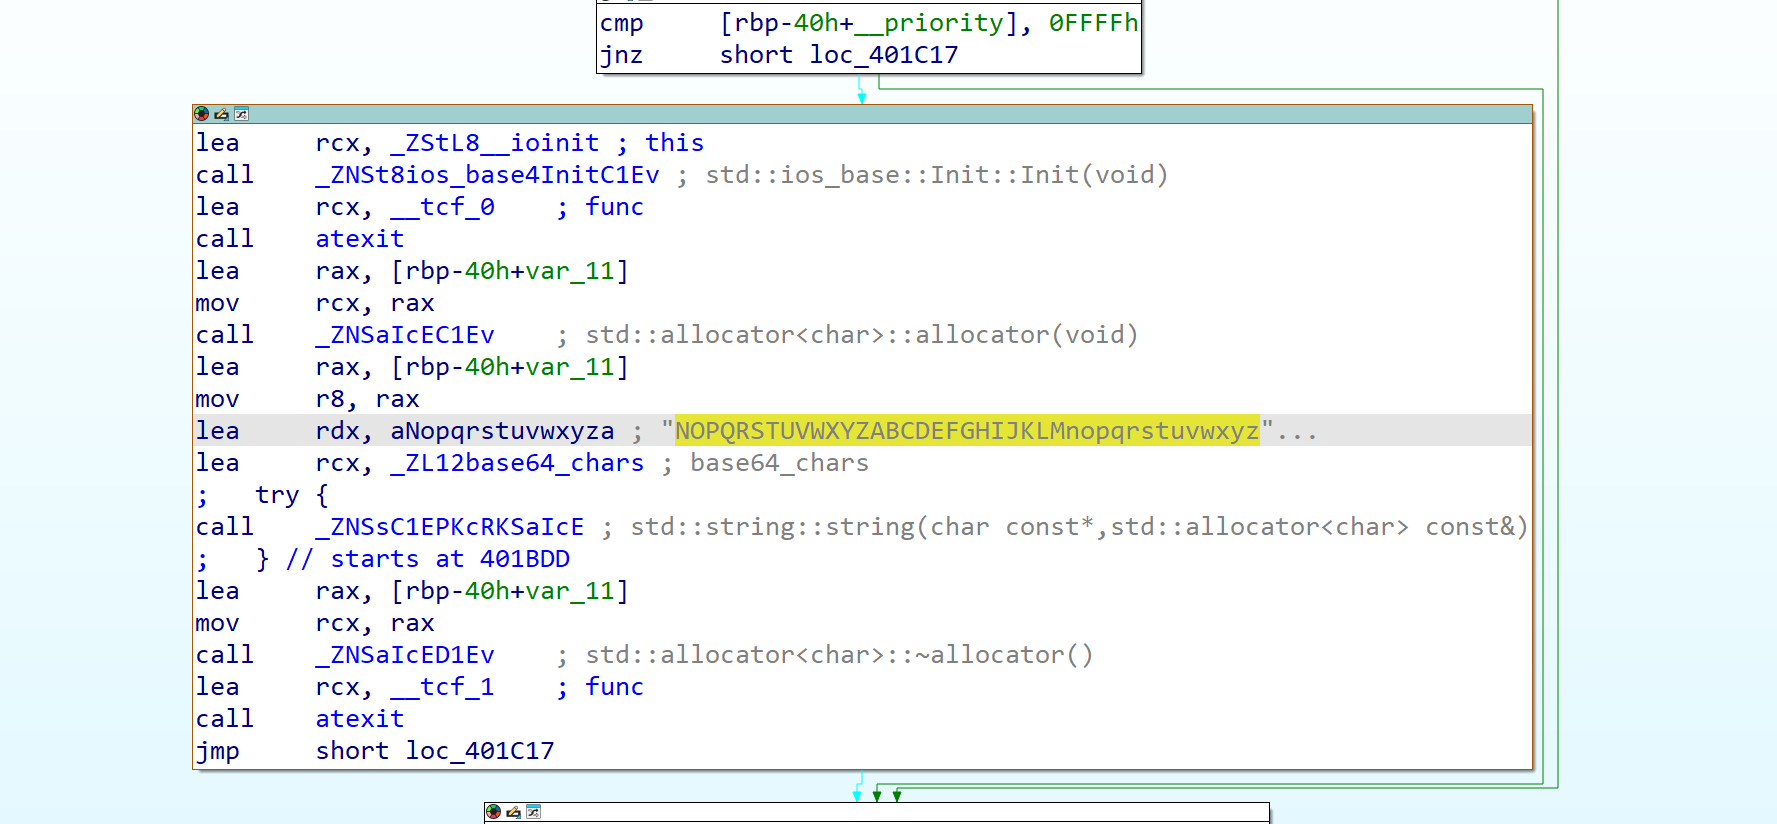
Task: Click the _ZStL8__ioinit symbol
Action: click(x=494, y=143)
